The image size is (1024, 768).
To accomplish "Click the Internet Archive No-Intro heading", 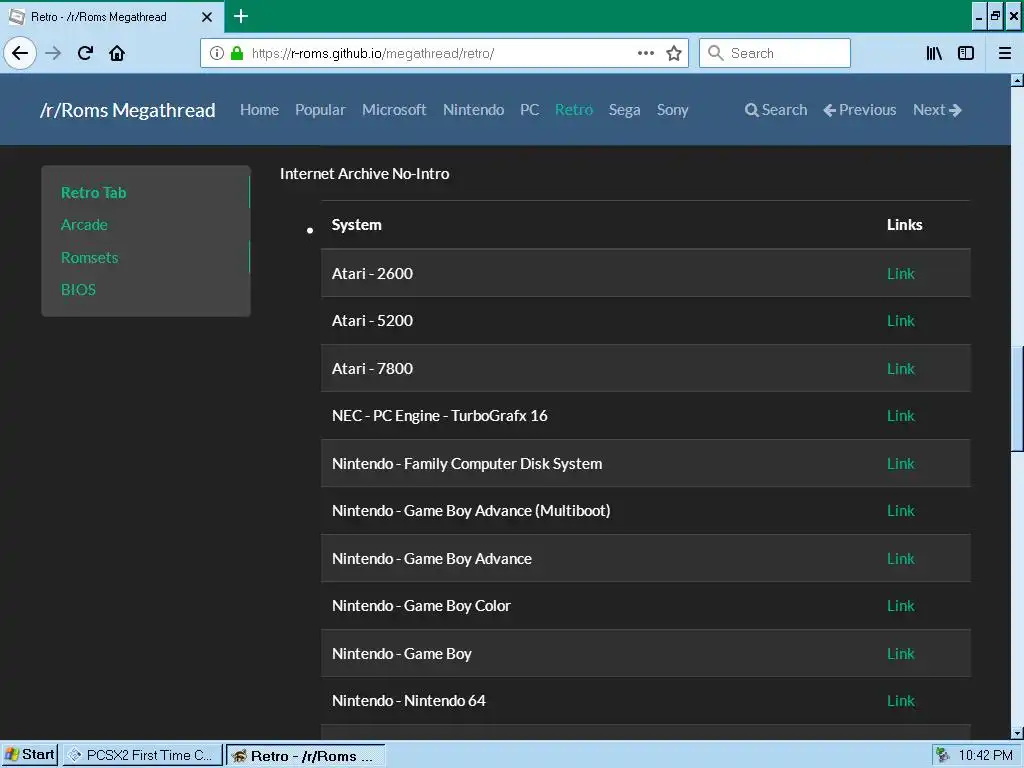I will click(x=364, y=174).
